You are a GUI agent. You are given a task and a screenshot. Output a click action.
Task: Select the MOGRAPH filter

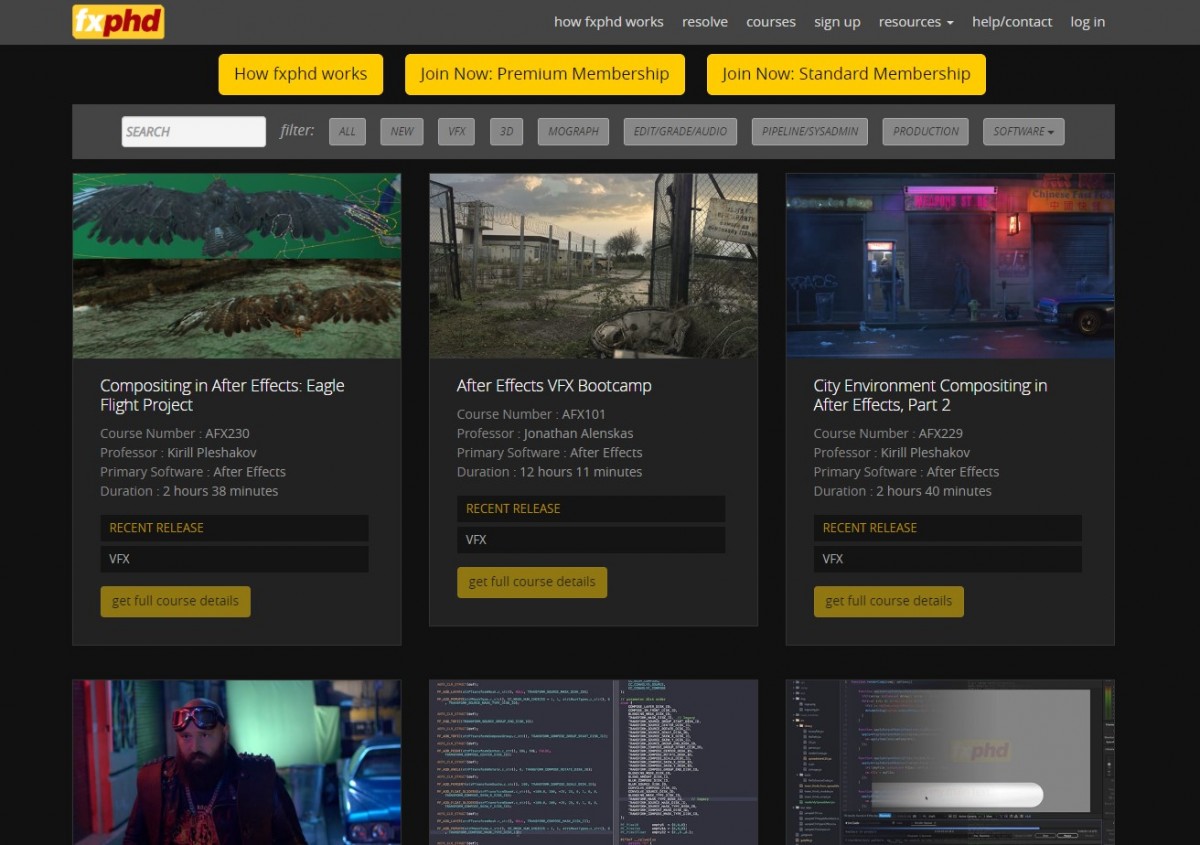(x=573, y=131)
